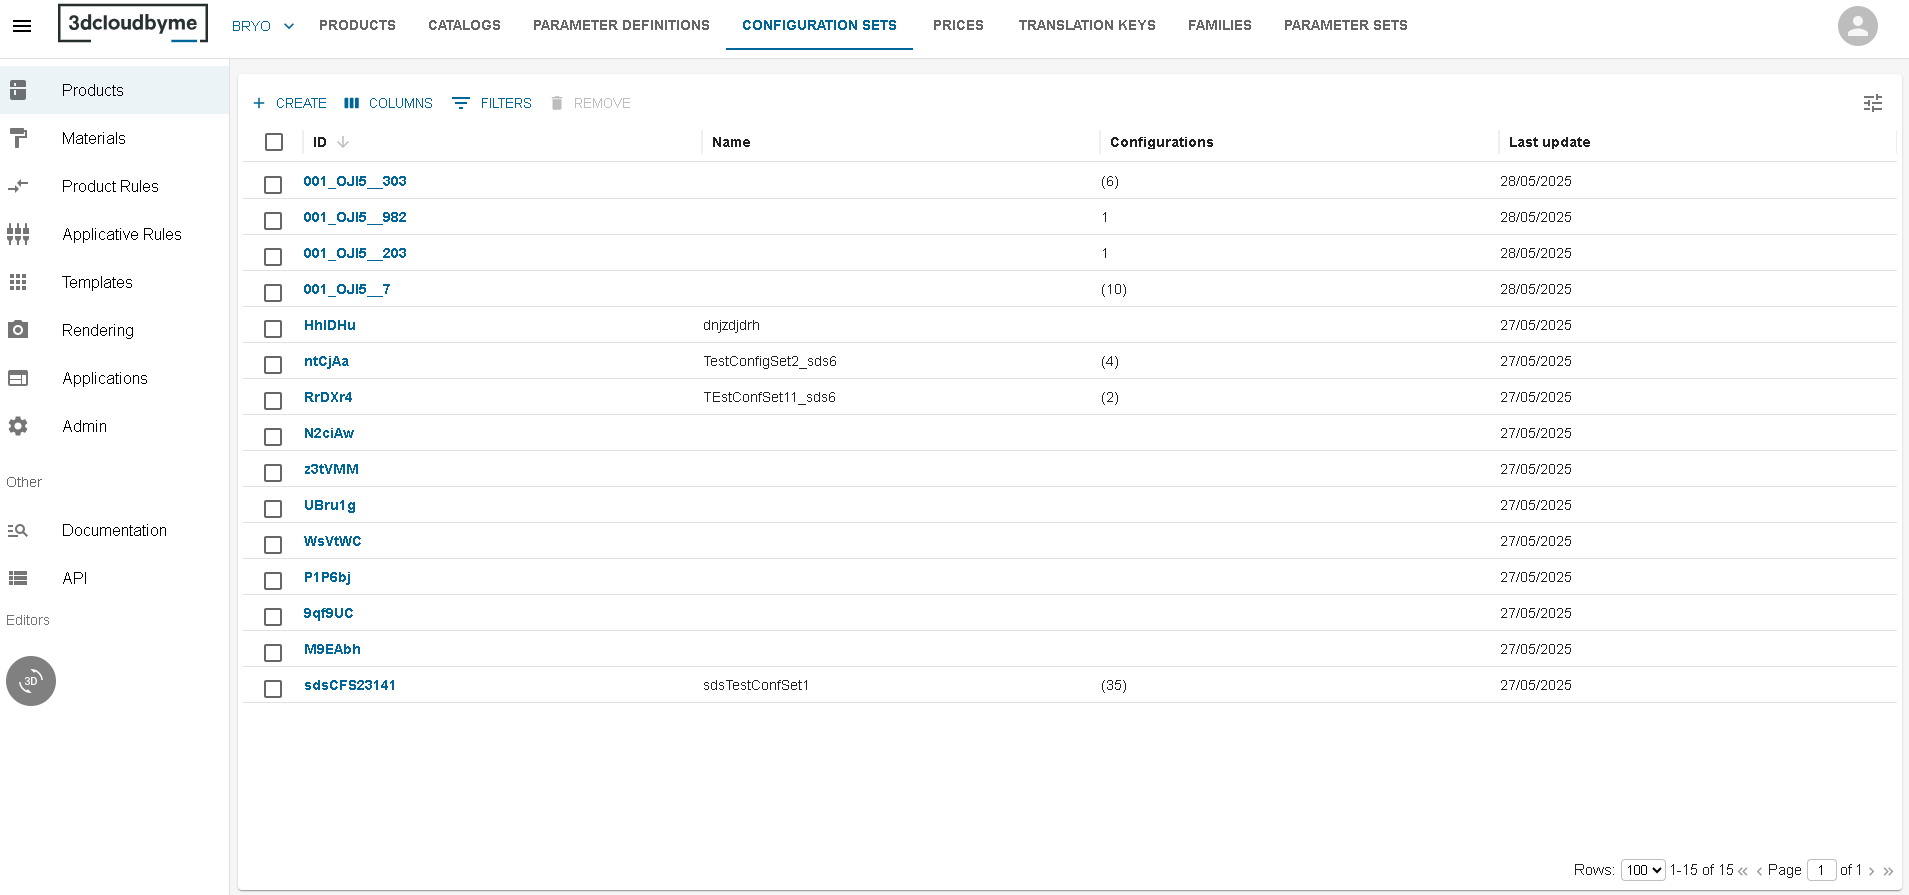The image size is (1909, 895).
Task: Click the Rendering camera icon
Action: click(18, 330)
